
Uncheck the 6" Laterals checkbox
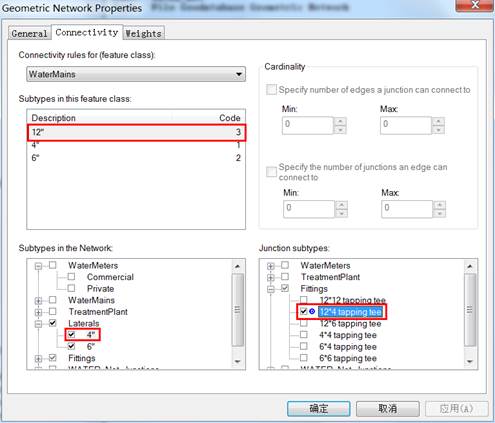[71, 346]
